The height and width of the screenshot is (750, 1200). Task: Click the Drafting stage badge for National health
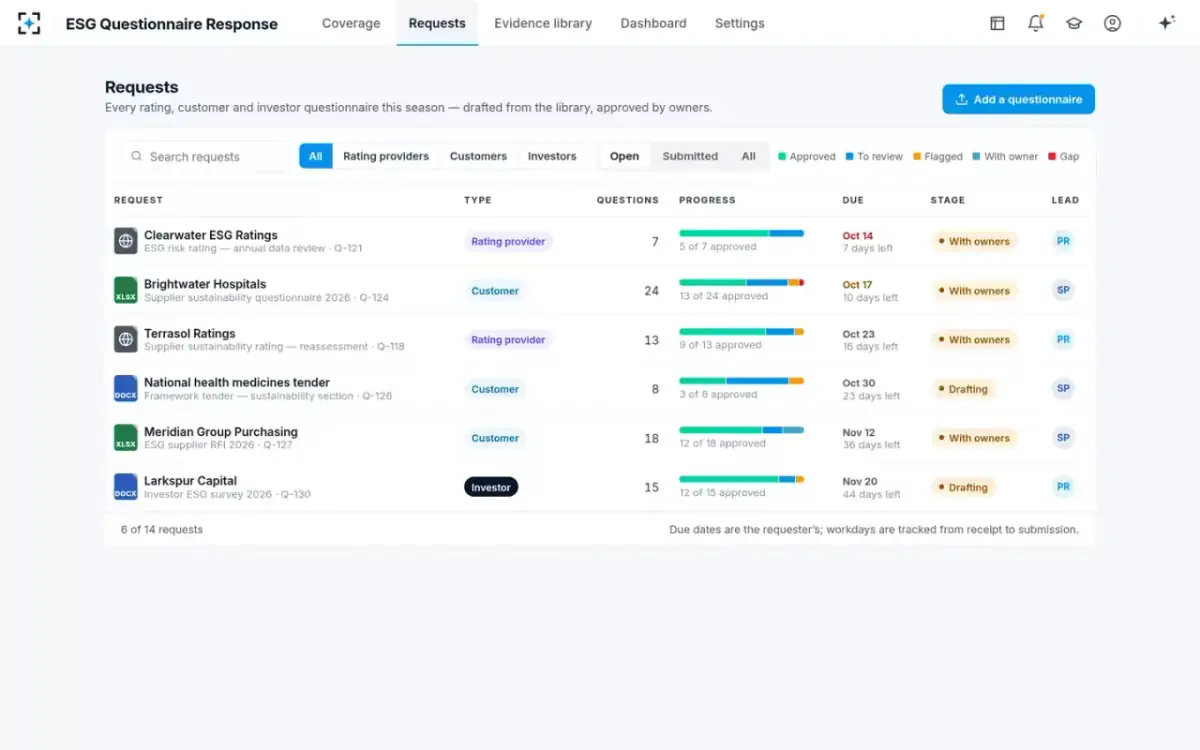[962, 389]
